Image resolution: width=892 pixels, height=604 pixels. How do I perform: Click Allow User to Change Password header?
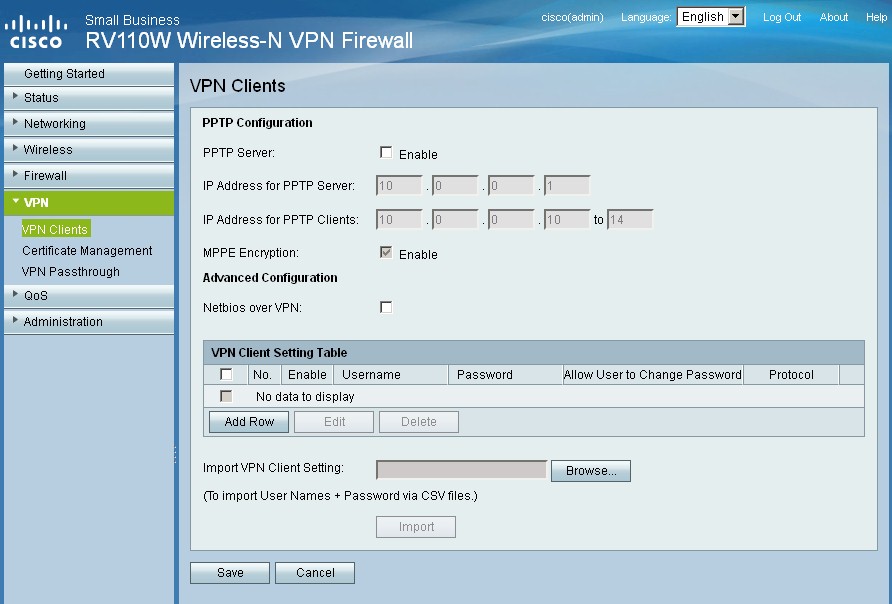(x=653, y=375)
